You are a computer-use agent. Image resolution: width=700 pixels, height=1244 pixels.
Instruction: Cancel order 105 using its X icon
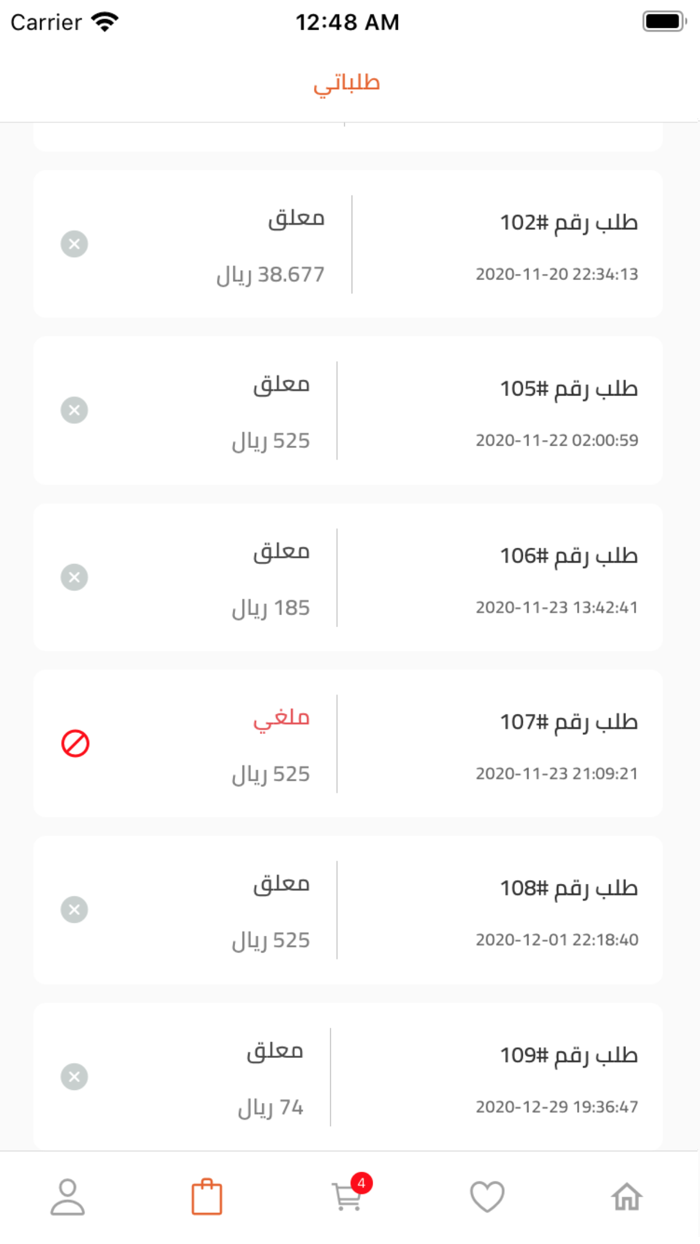pos(74,410)
